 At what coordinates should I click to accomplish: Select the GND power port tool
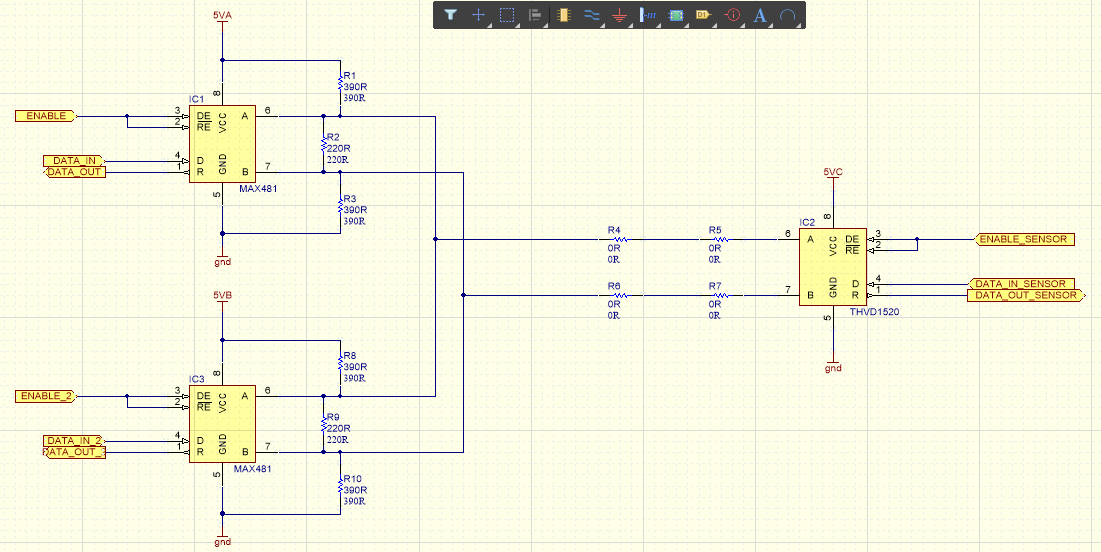(619, 15)
